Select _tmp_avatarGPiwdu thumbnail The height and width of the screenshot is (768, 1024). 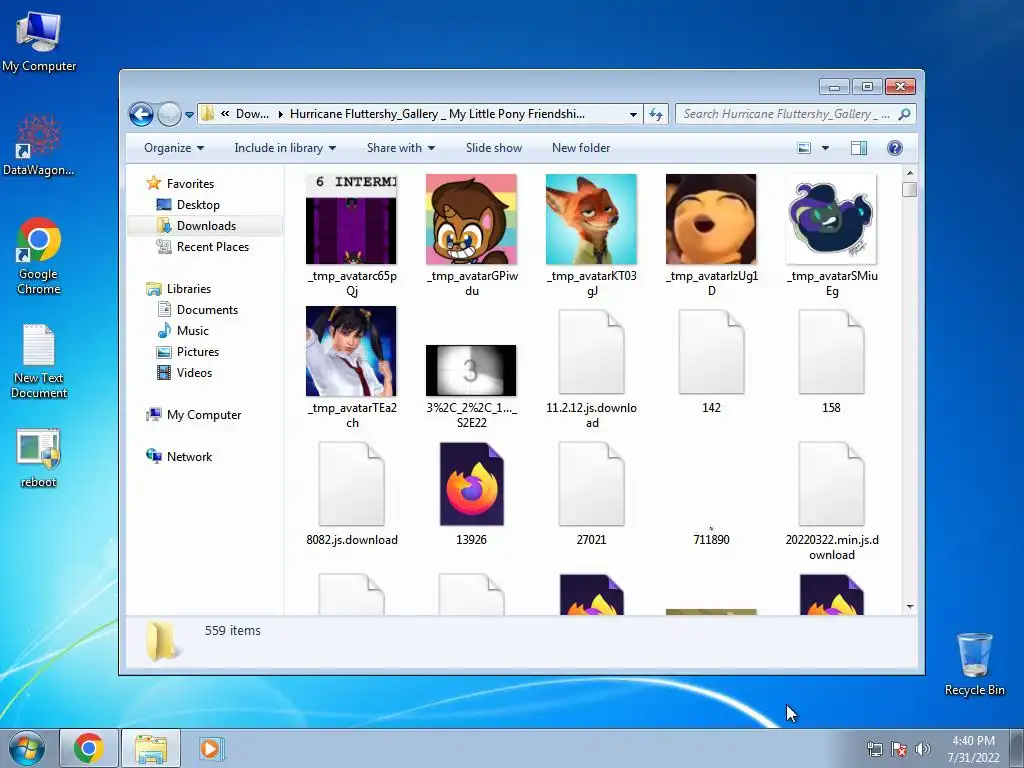[472, 235]
